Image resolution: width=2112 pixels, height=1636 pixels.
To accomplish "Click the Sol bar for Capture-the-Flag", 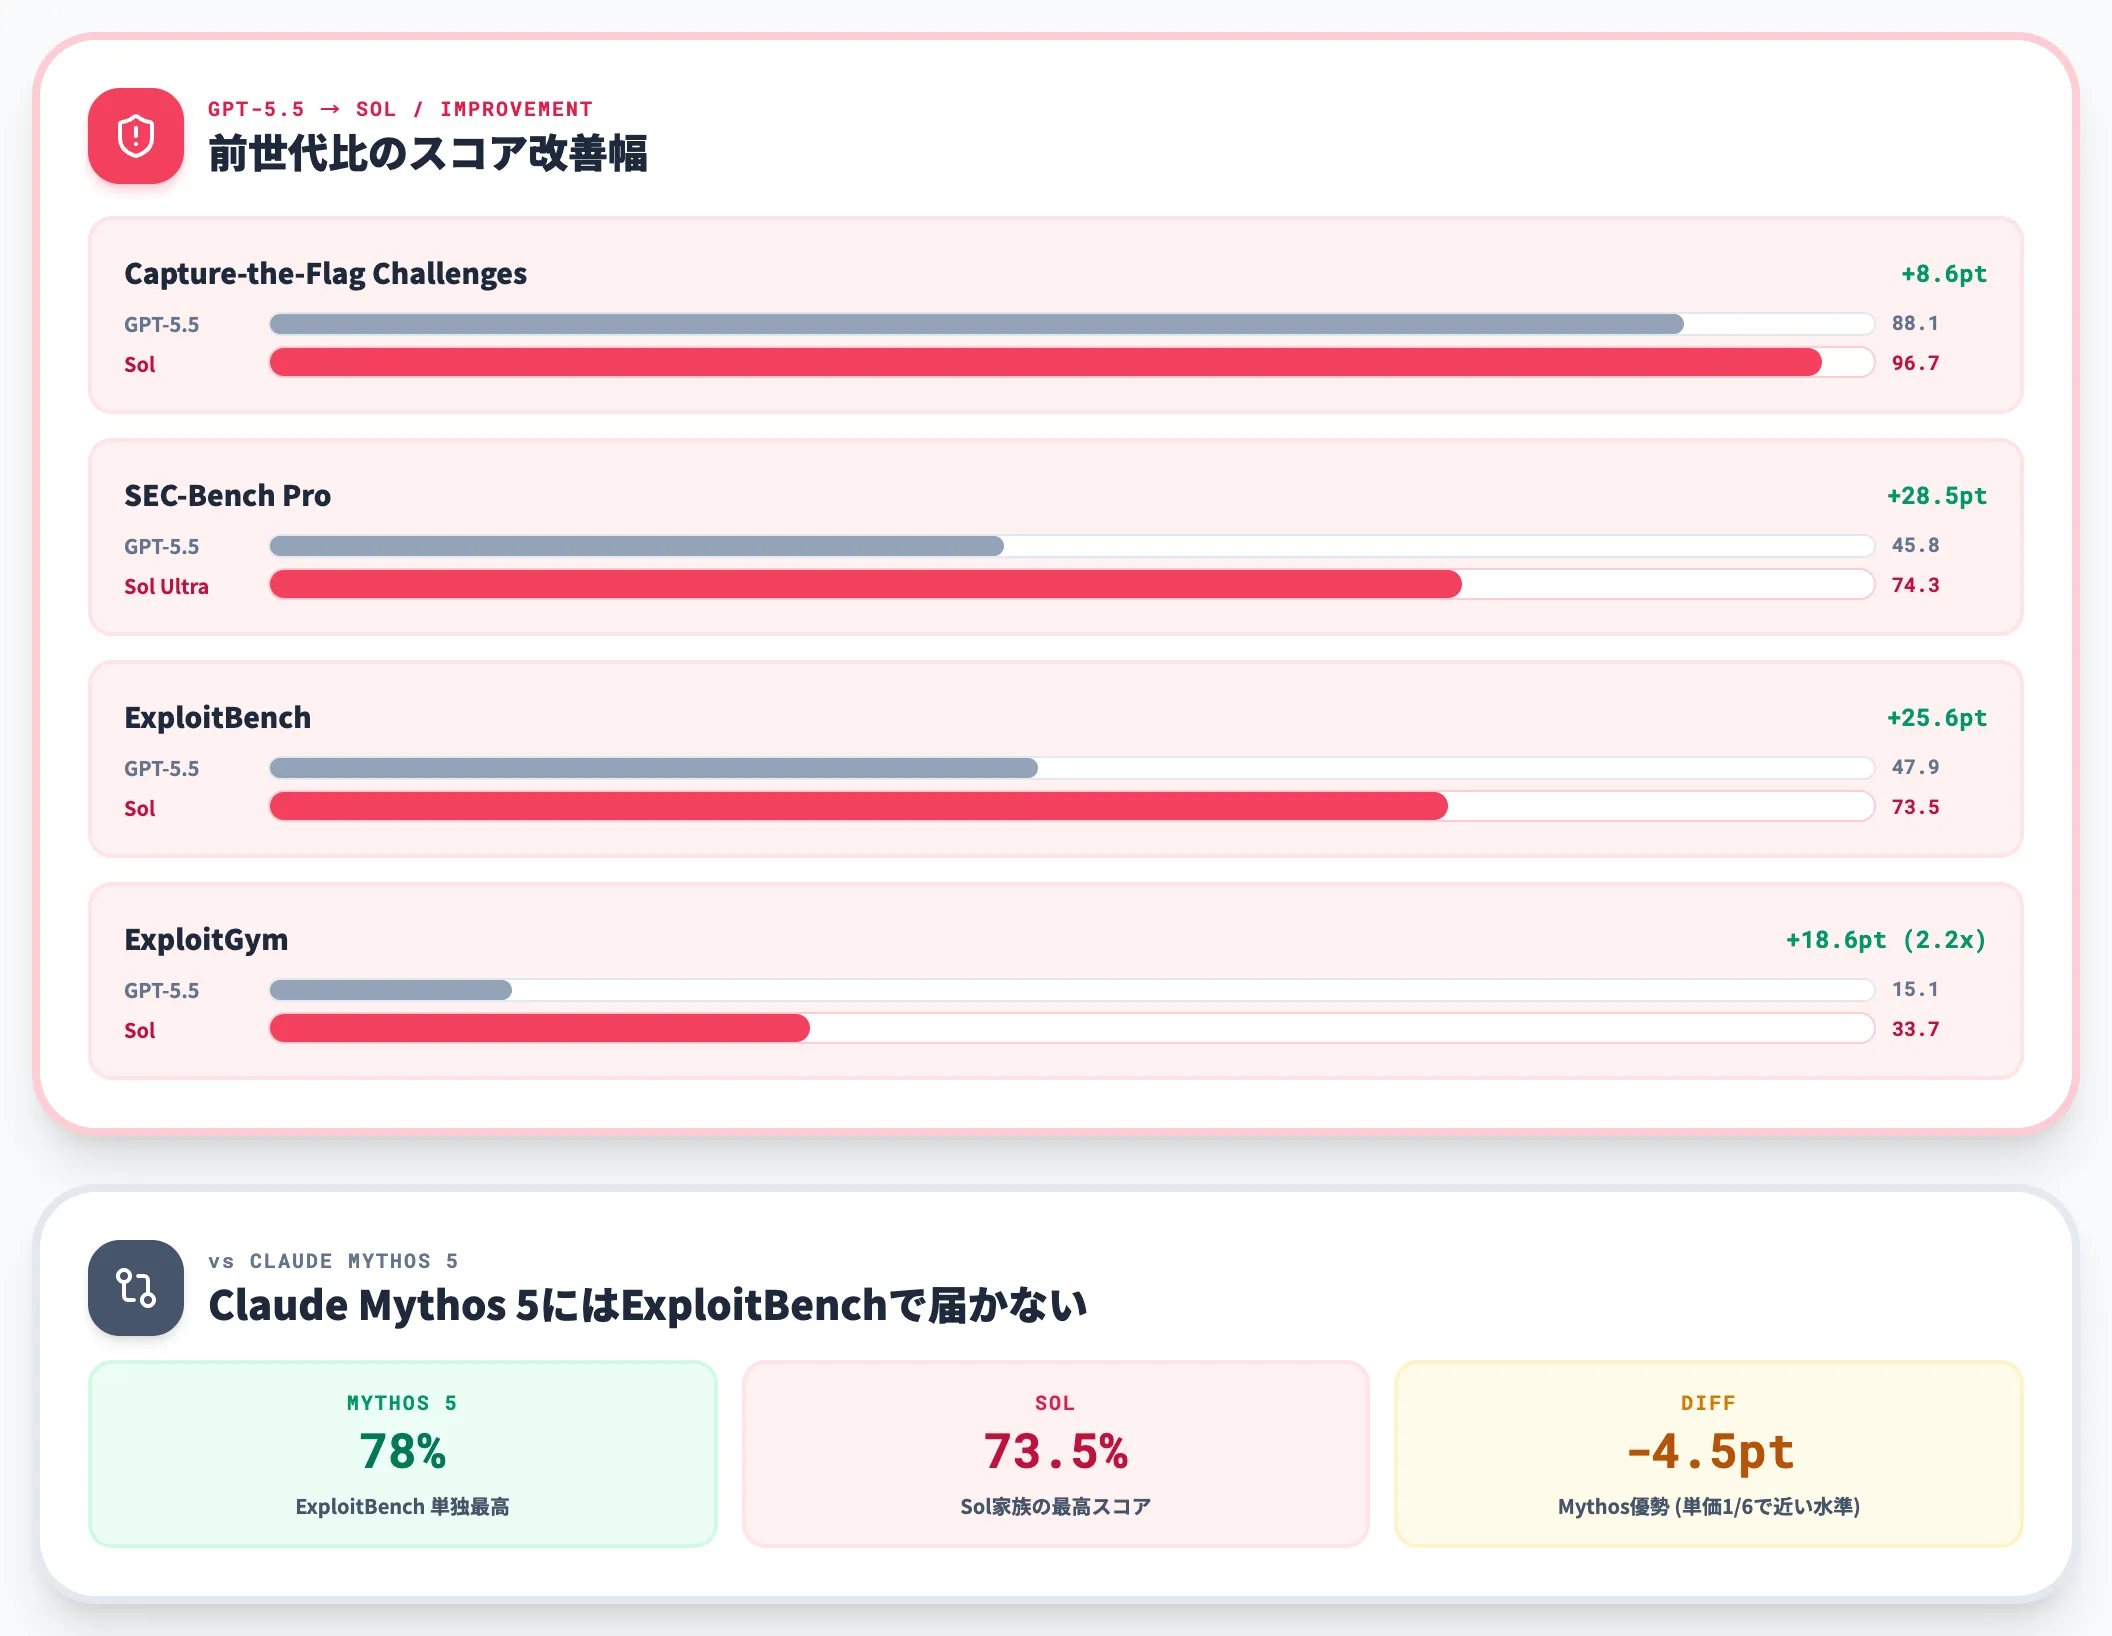I will pyautogui.click(x=1072, y=362).
